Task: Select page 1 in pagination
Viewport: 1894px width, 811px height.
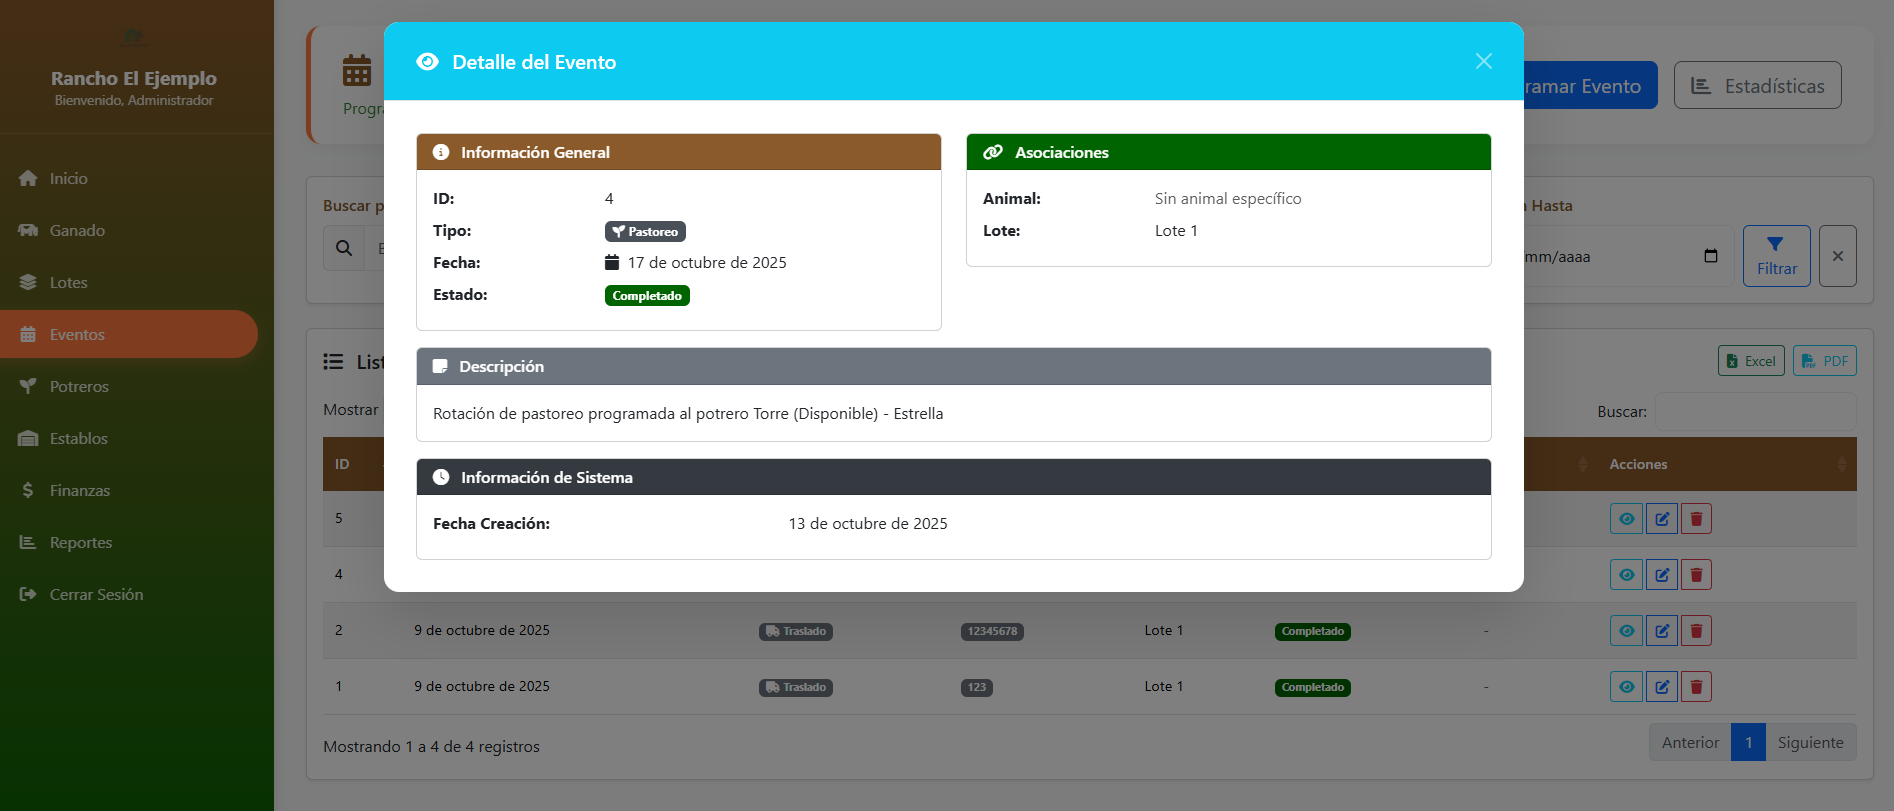Action: click(1748, 742)
